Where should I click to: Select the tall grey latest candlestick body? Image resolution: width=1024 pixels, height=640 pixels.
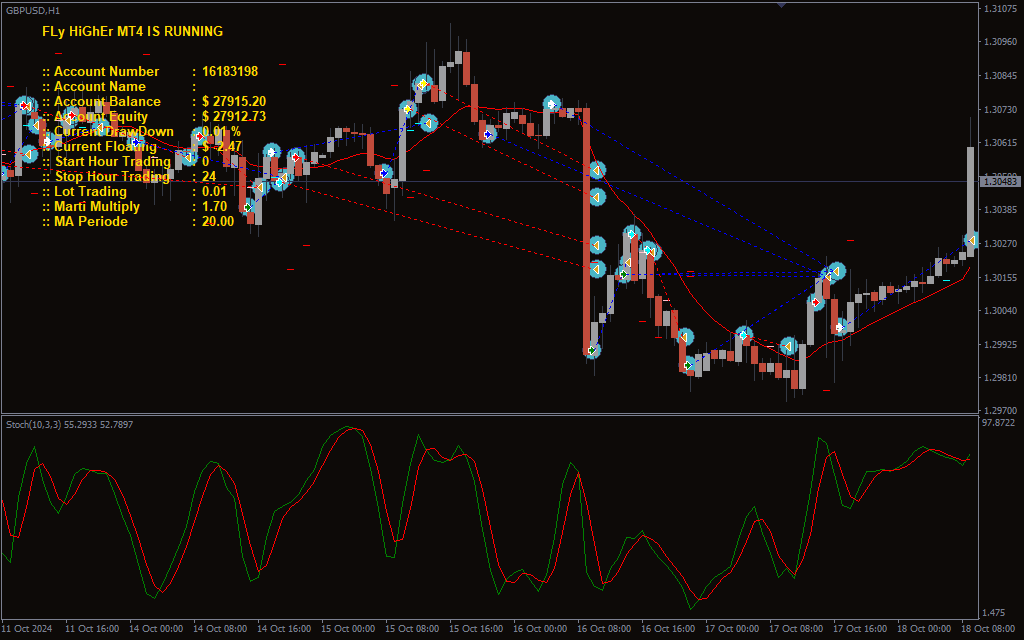pos(970,195)
